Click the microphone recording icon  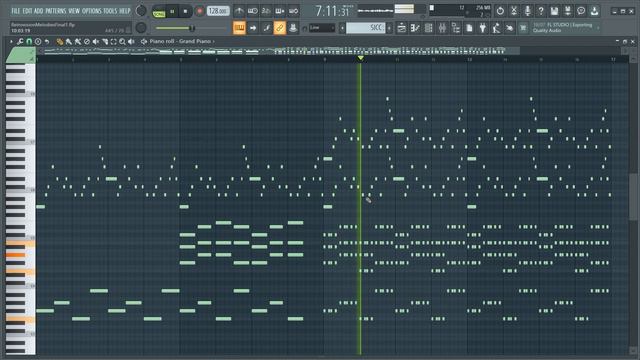point(527,11)
